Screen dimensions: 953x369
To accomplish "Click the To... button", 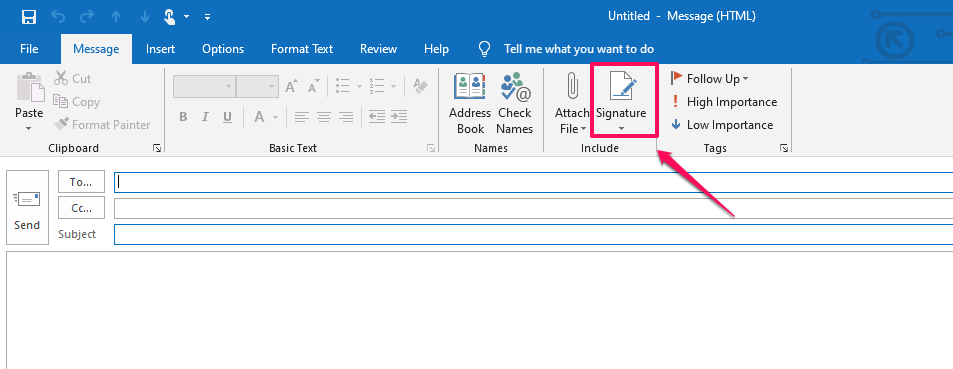I will [x=81, y=182].
